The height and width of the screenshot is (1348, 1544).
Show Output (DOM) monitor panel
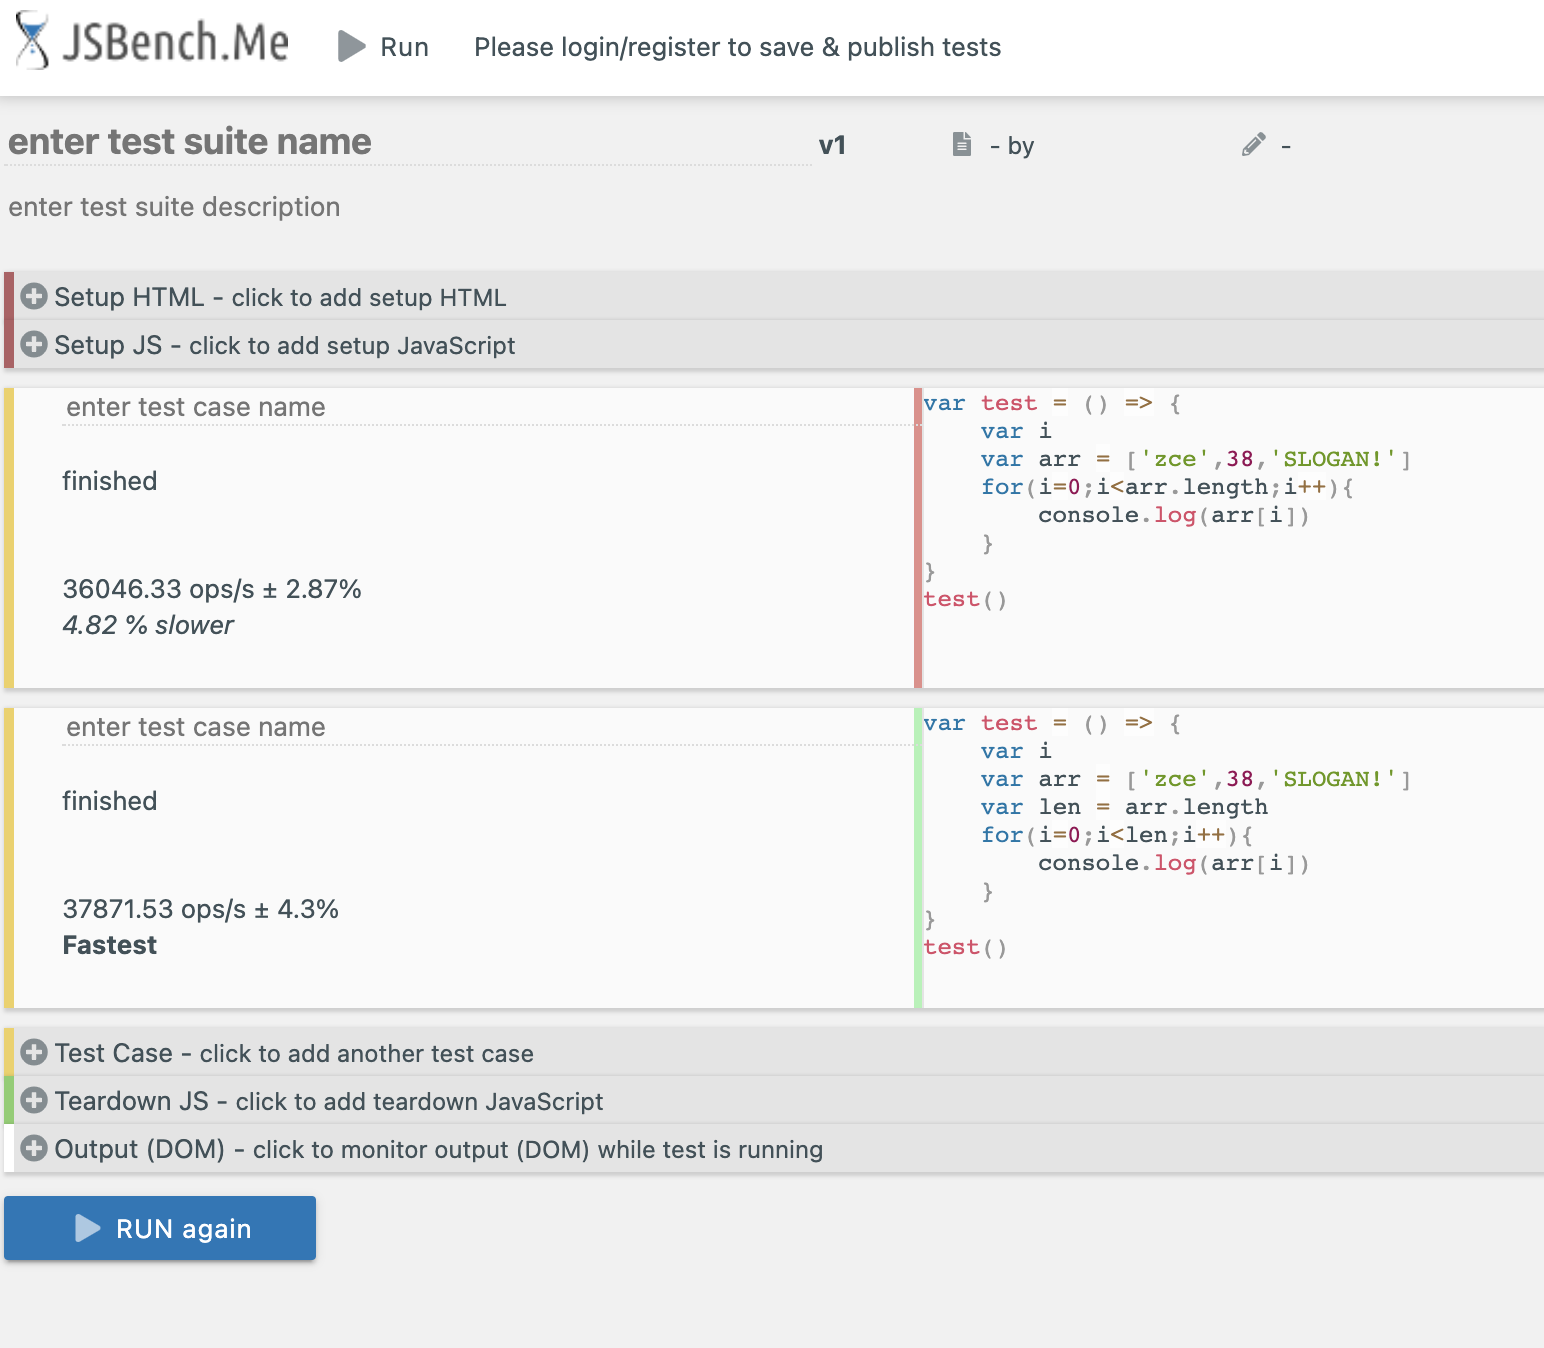[x=438, y=1149]
